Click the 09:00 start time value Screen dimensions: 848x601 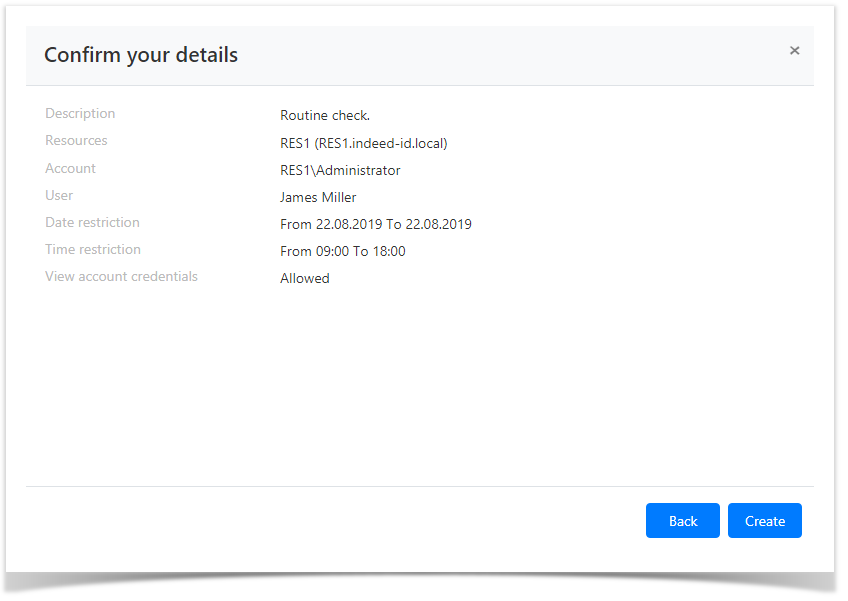[x=333, y=252]
